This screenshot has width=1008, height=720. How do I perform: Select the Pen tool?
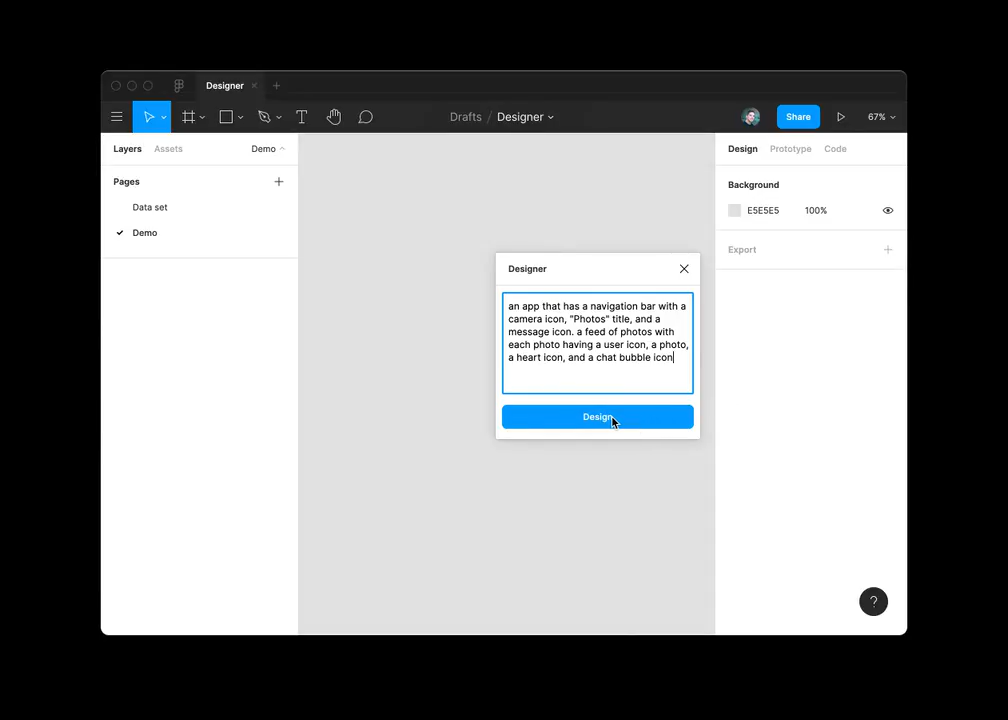[264, 117]
